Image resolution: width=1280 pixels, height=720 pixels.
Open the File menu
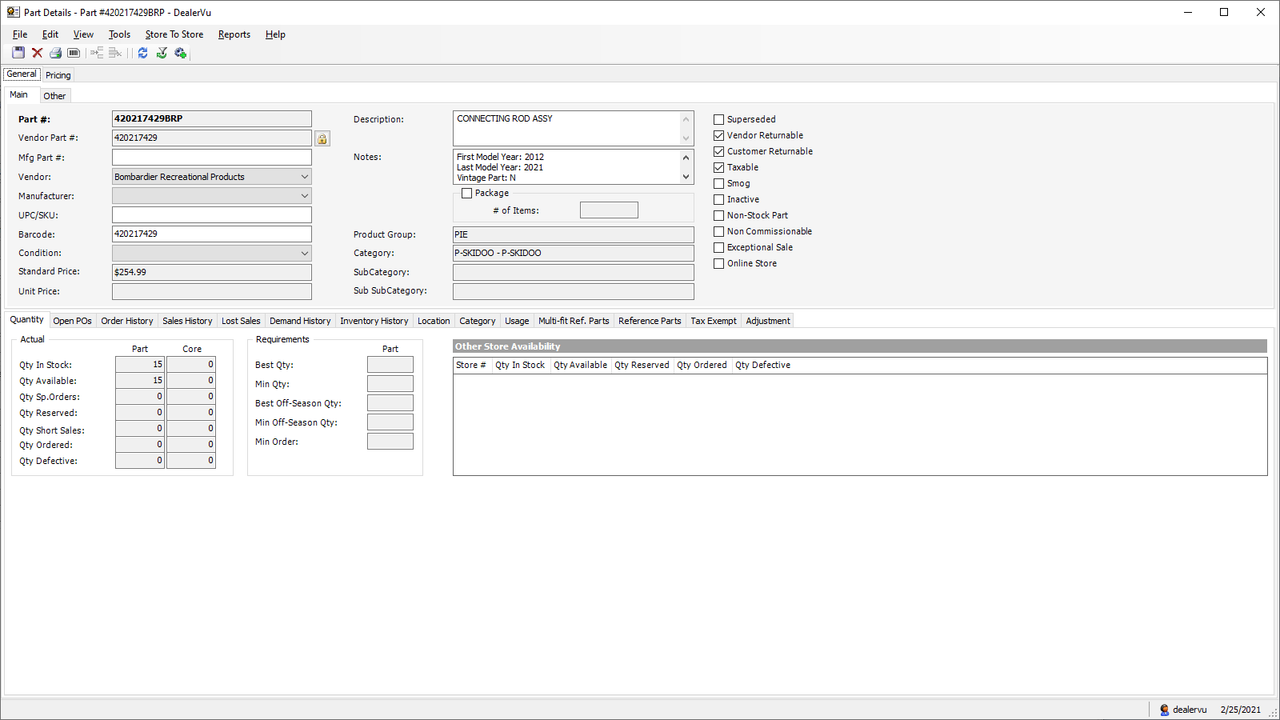point(20,34)
